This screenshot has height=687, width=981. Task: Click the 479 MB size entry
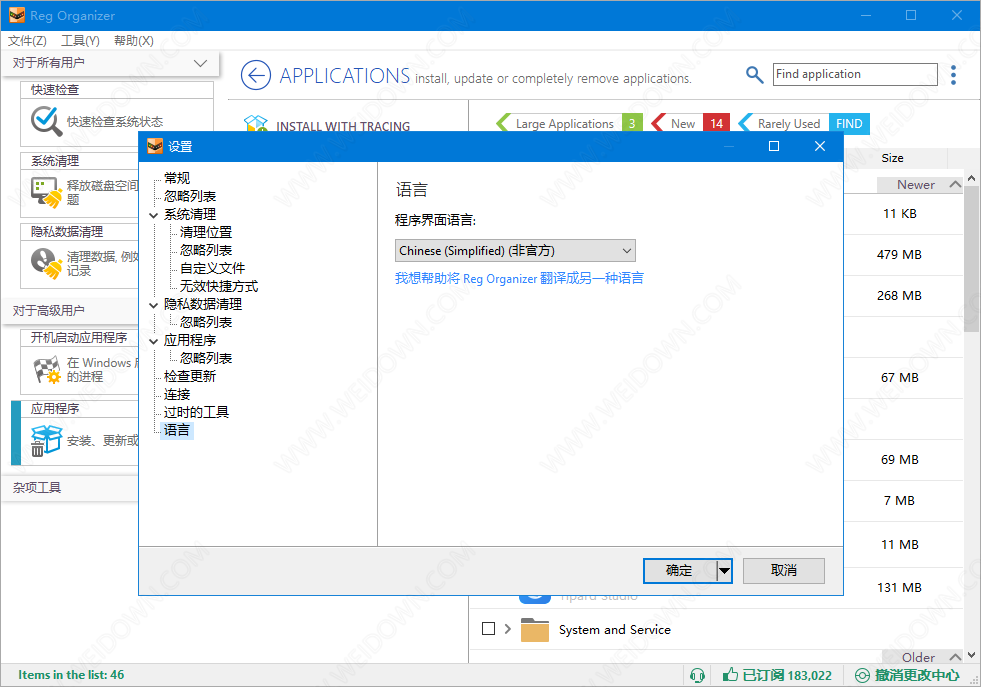[x=899, y=255]
